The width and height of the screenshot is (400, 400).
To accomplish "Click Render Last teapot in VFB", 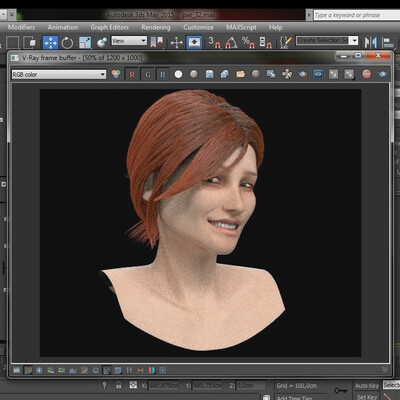I will tap(382, 74).
